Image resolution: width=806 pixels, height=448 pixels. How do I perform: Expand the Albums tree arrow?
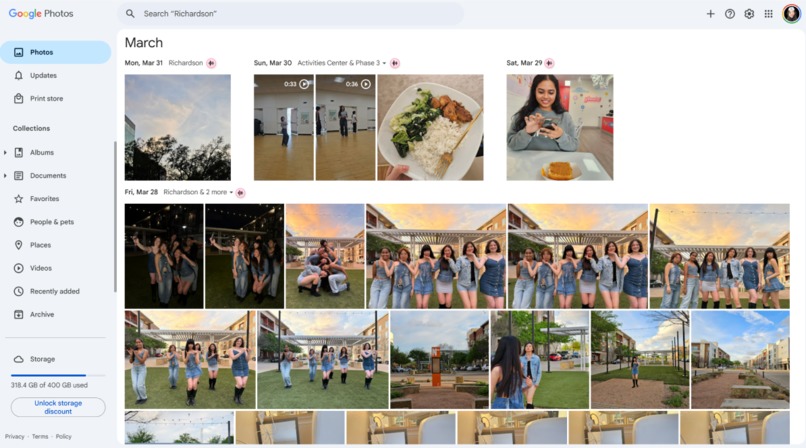tap(5, 153)
